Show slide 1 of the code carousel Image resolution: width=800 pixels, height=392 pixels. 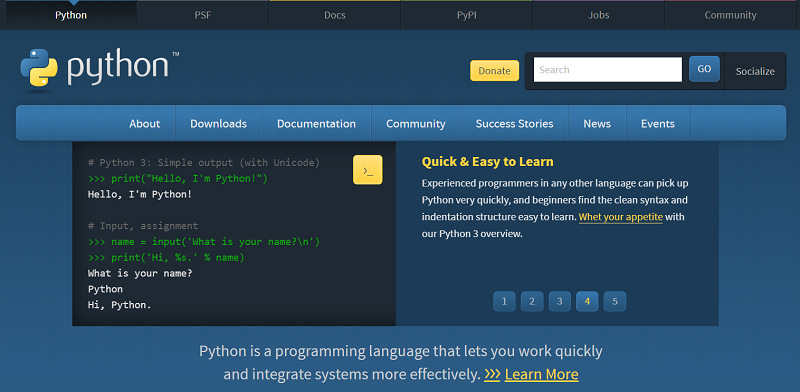point(505,302)
